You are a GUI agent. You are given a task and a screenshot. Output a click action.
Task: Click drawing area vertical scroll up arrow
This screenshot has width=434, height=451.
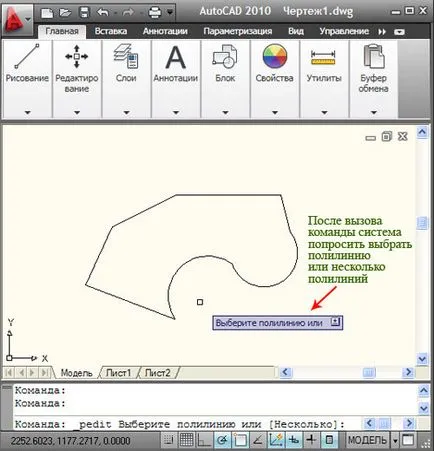[422, 132]
